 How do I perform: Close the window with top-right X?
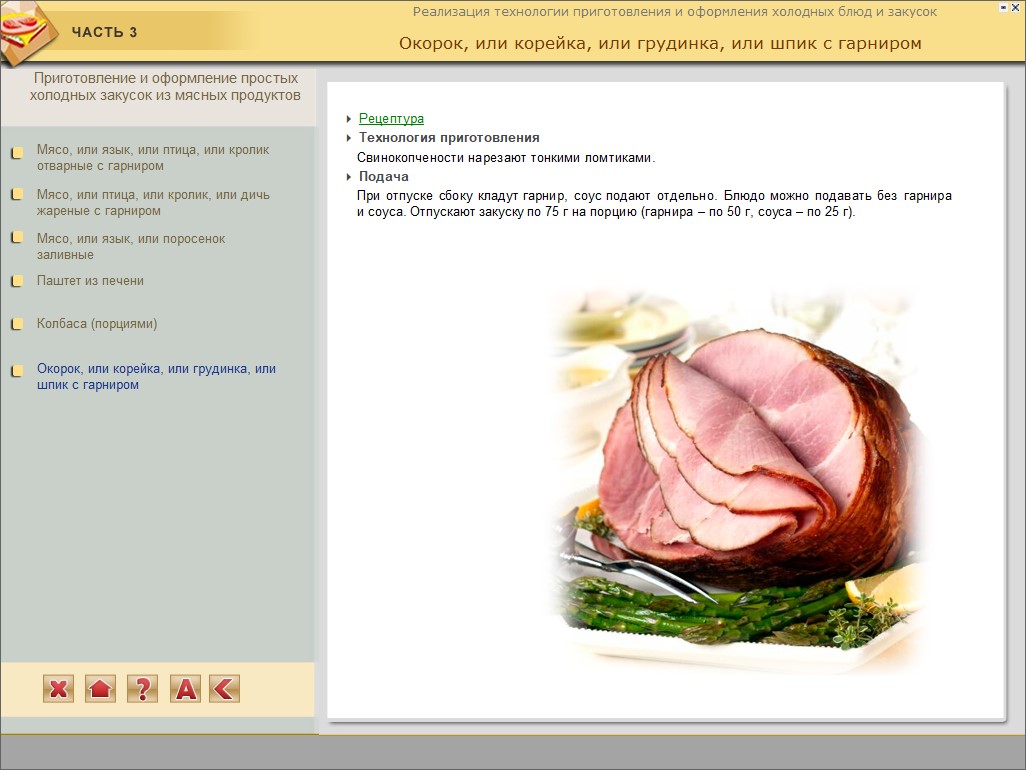tap(1016, 7)
